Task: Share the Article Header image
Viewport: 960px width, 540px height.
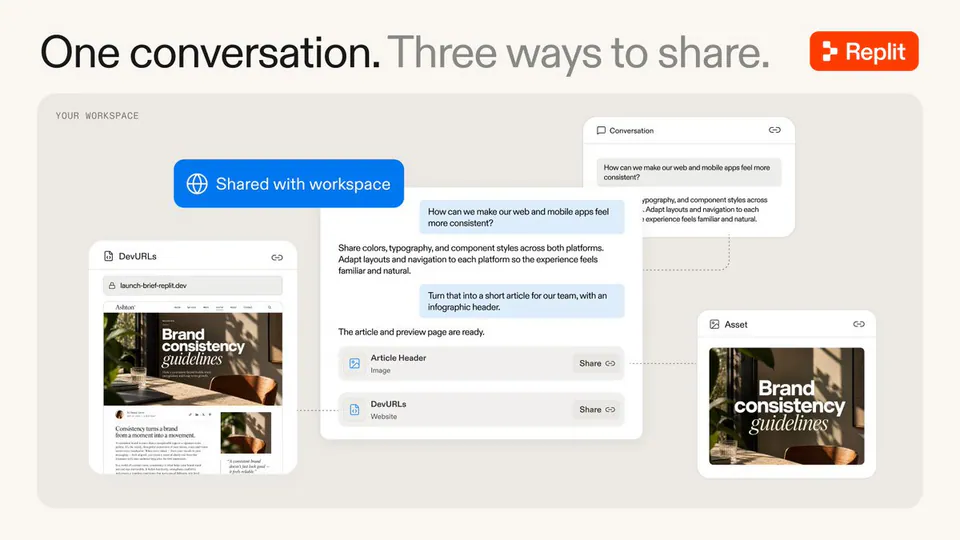Action: tap(597, 363)
